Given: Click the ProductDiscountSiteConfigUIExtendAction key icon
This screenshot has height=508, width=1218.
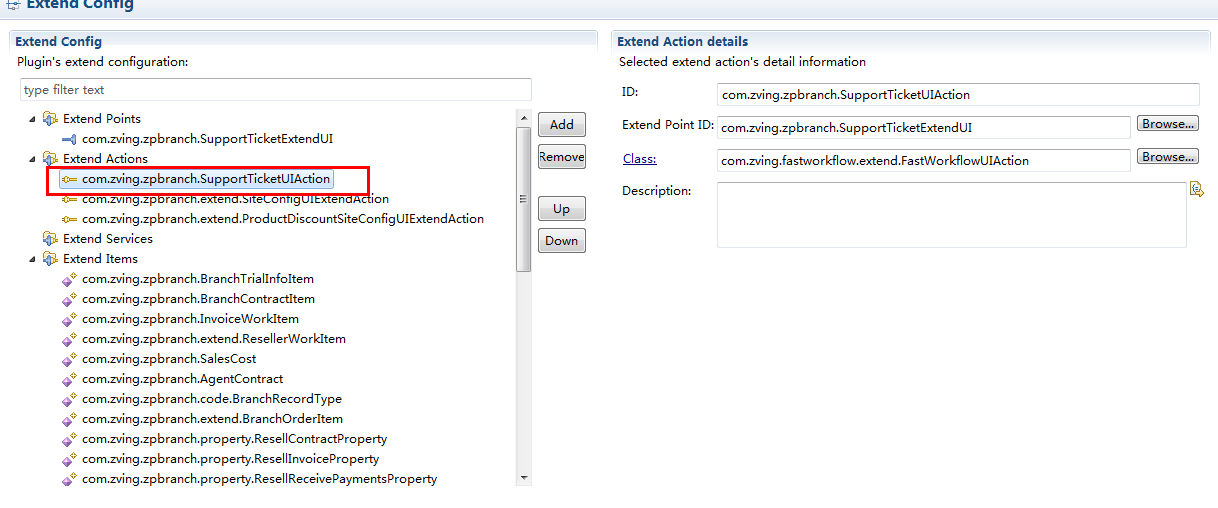Looking at the screenshot, I should (69, 219).
